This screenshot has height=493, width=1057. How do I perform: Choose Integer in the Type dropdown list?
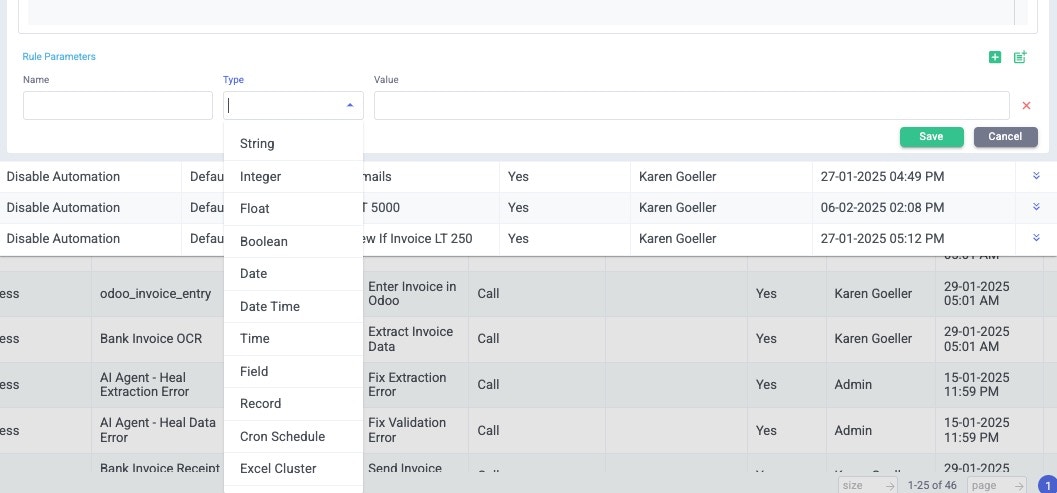click(260, 177)
